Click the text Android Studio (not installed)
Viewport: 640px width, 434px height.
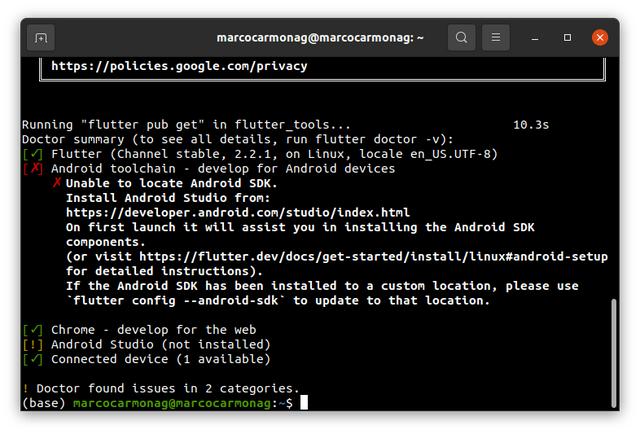[161, 345]
